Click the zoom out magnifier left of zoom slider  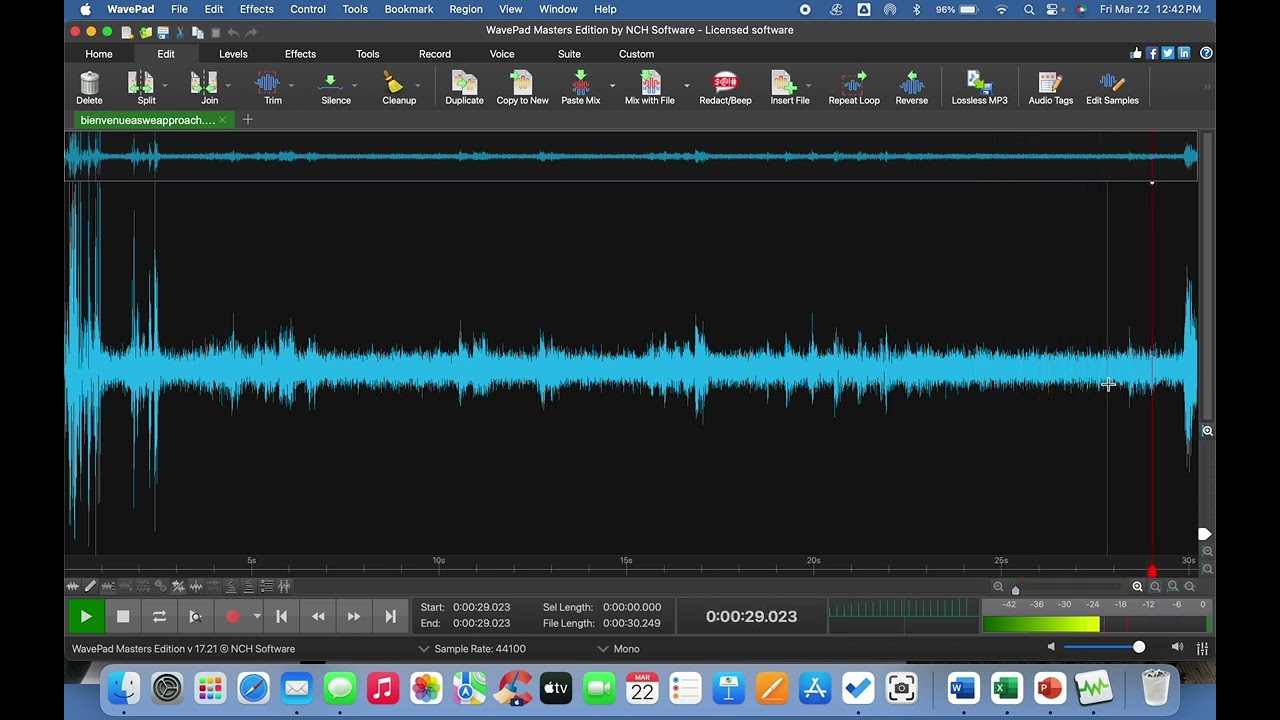point(998,587)
